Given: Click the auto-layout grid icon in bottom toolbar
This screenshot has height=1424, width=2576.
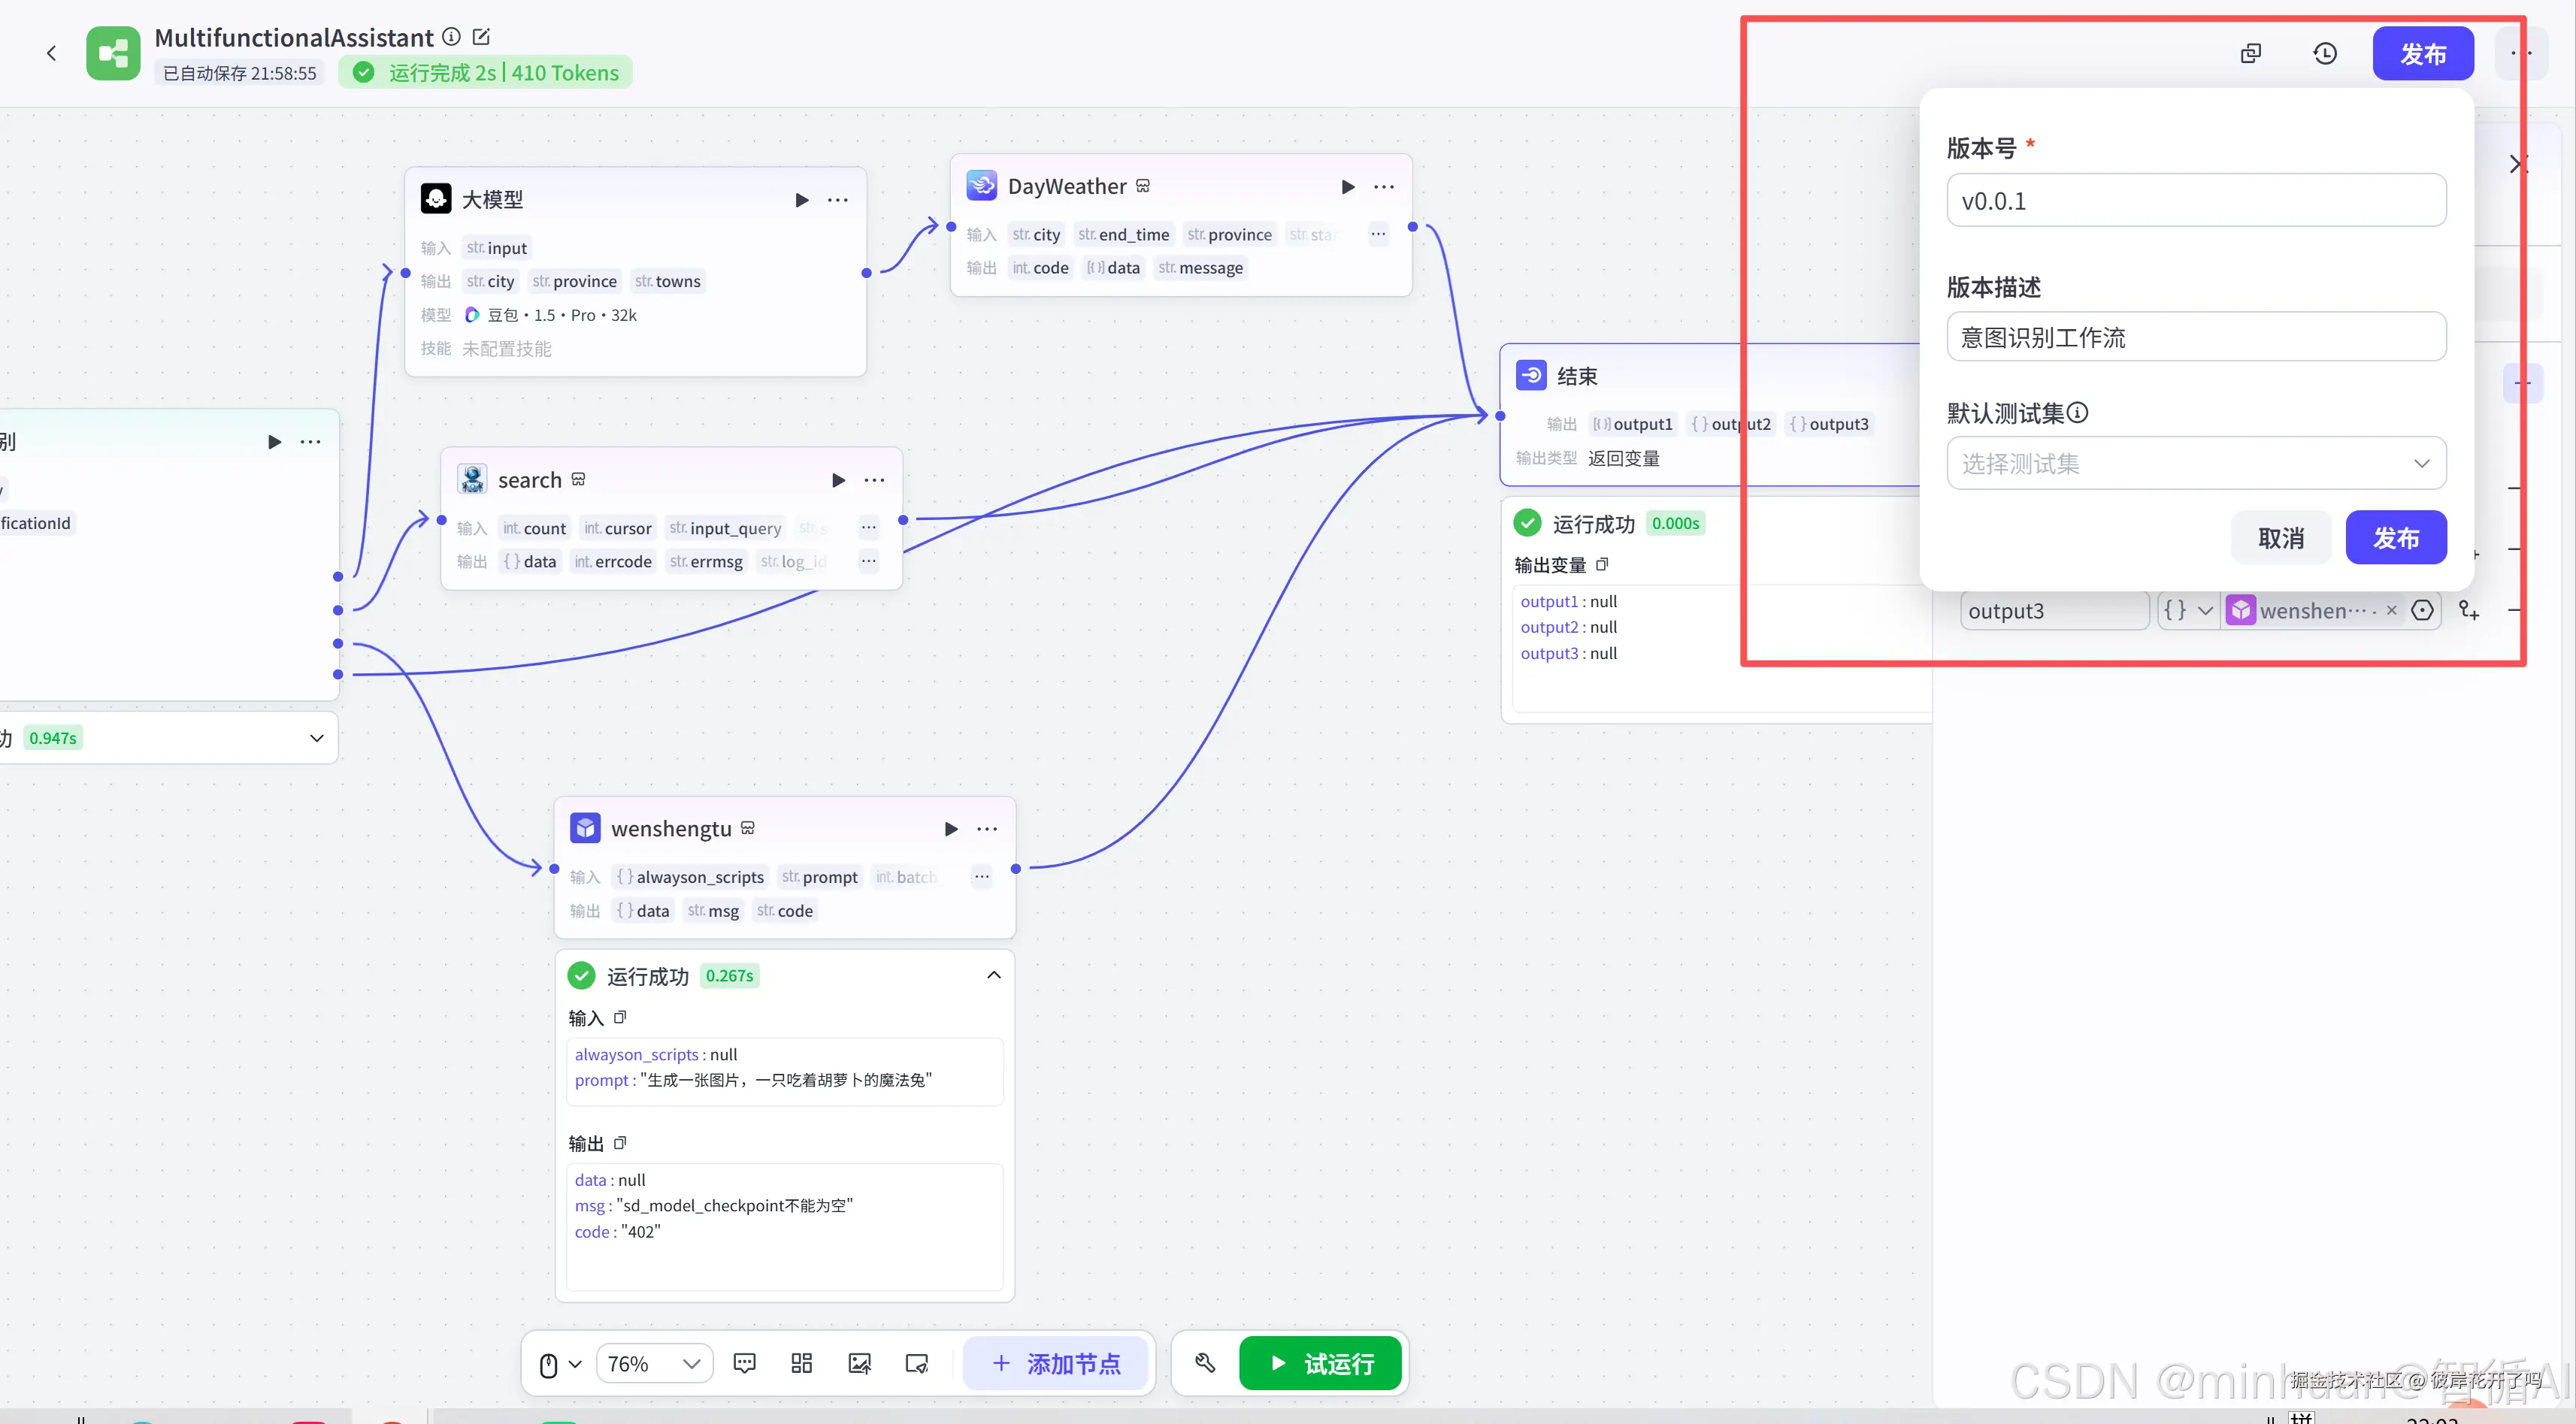Looking at the screenshot, I should [x=801, y=1363].
